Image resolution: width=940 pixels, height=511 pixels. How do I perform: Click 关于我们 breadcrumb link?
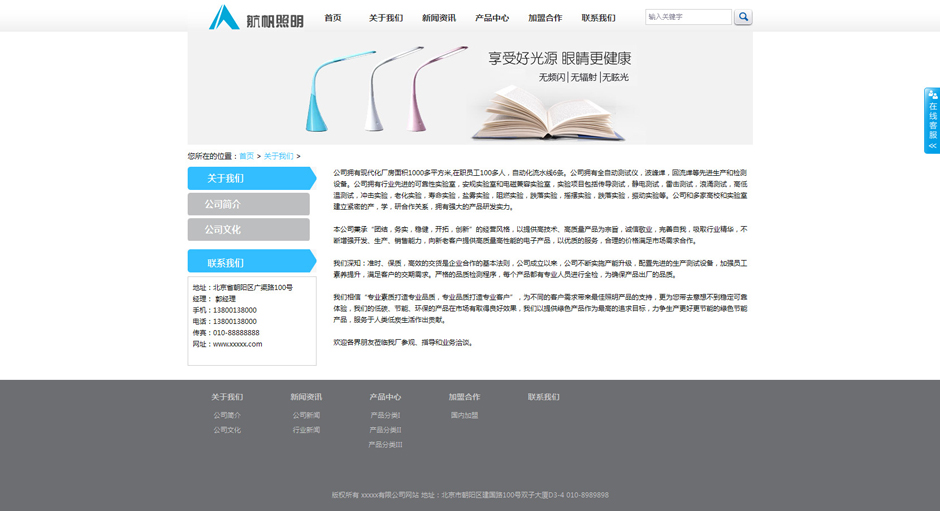tap(279, 156)
